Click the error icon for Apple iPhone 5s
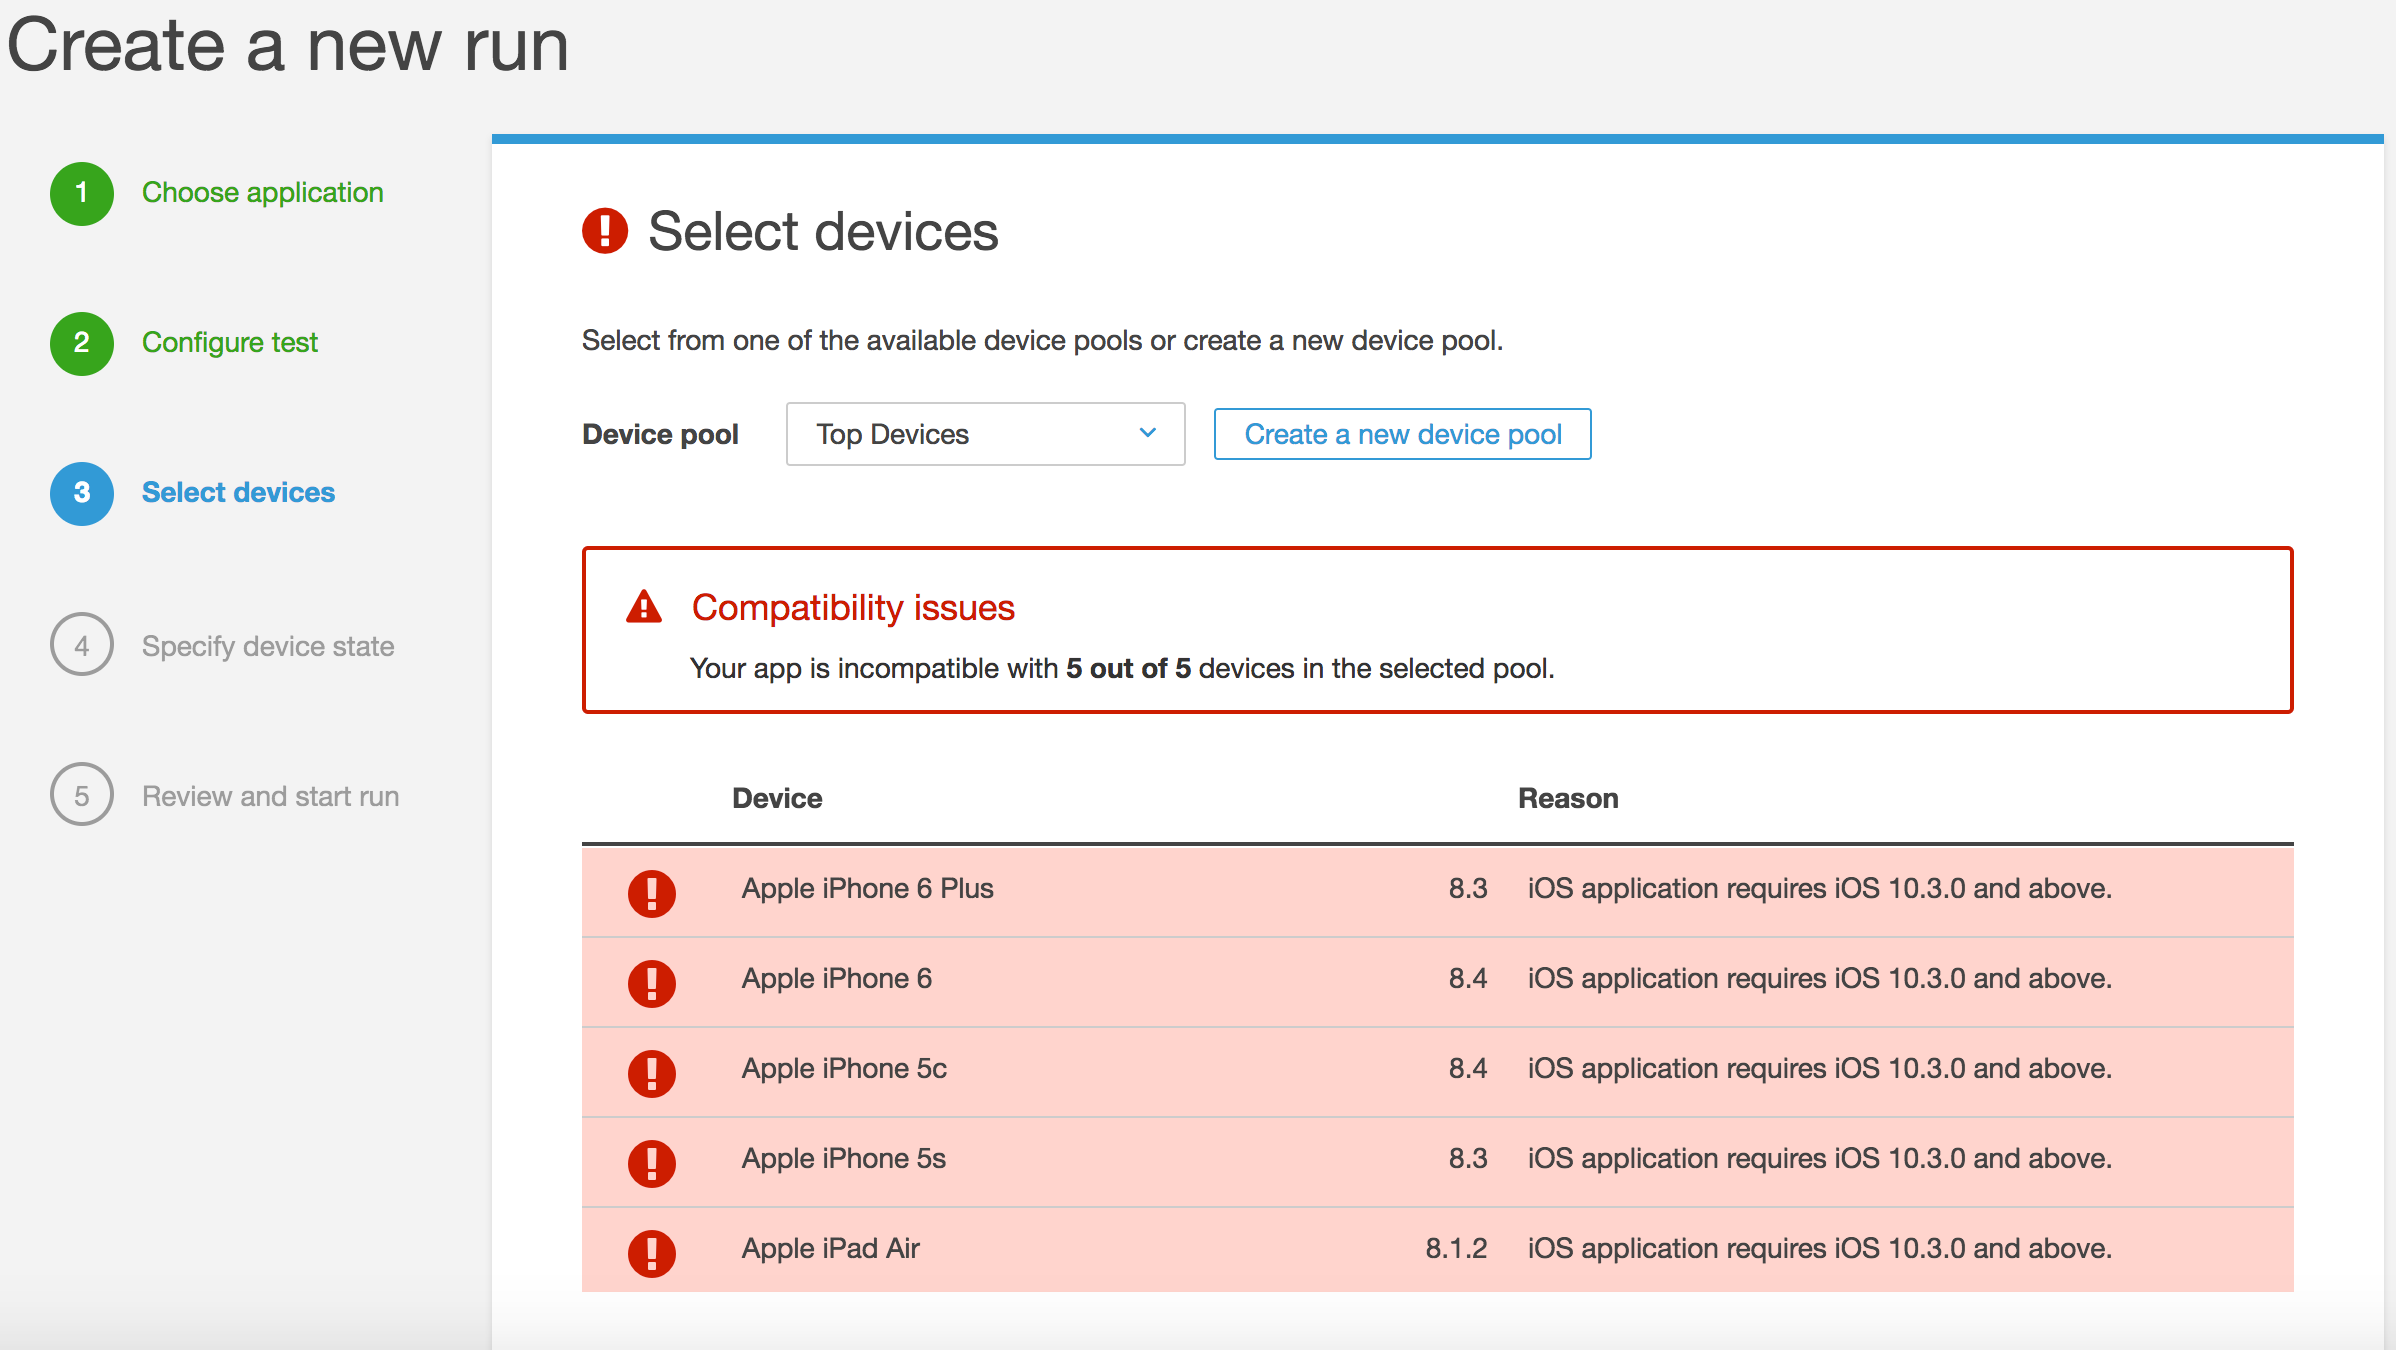This screenshot has width=2396, height=1350. point(652,1162)
